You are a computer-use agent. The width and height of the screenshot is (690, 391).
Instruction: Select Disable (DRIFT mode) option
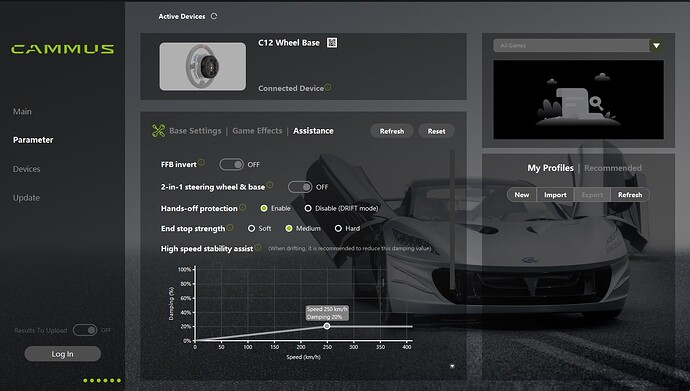click(x=308, y=208)
